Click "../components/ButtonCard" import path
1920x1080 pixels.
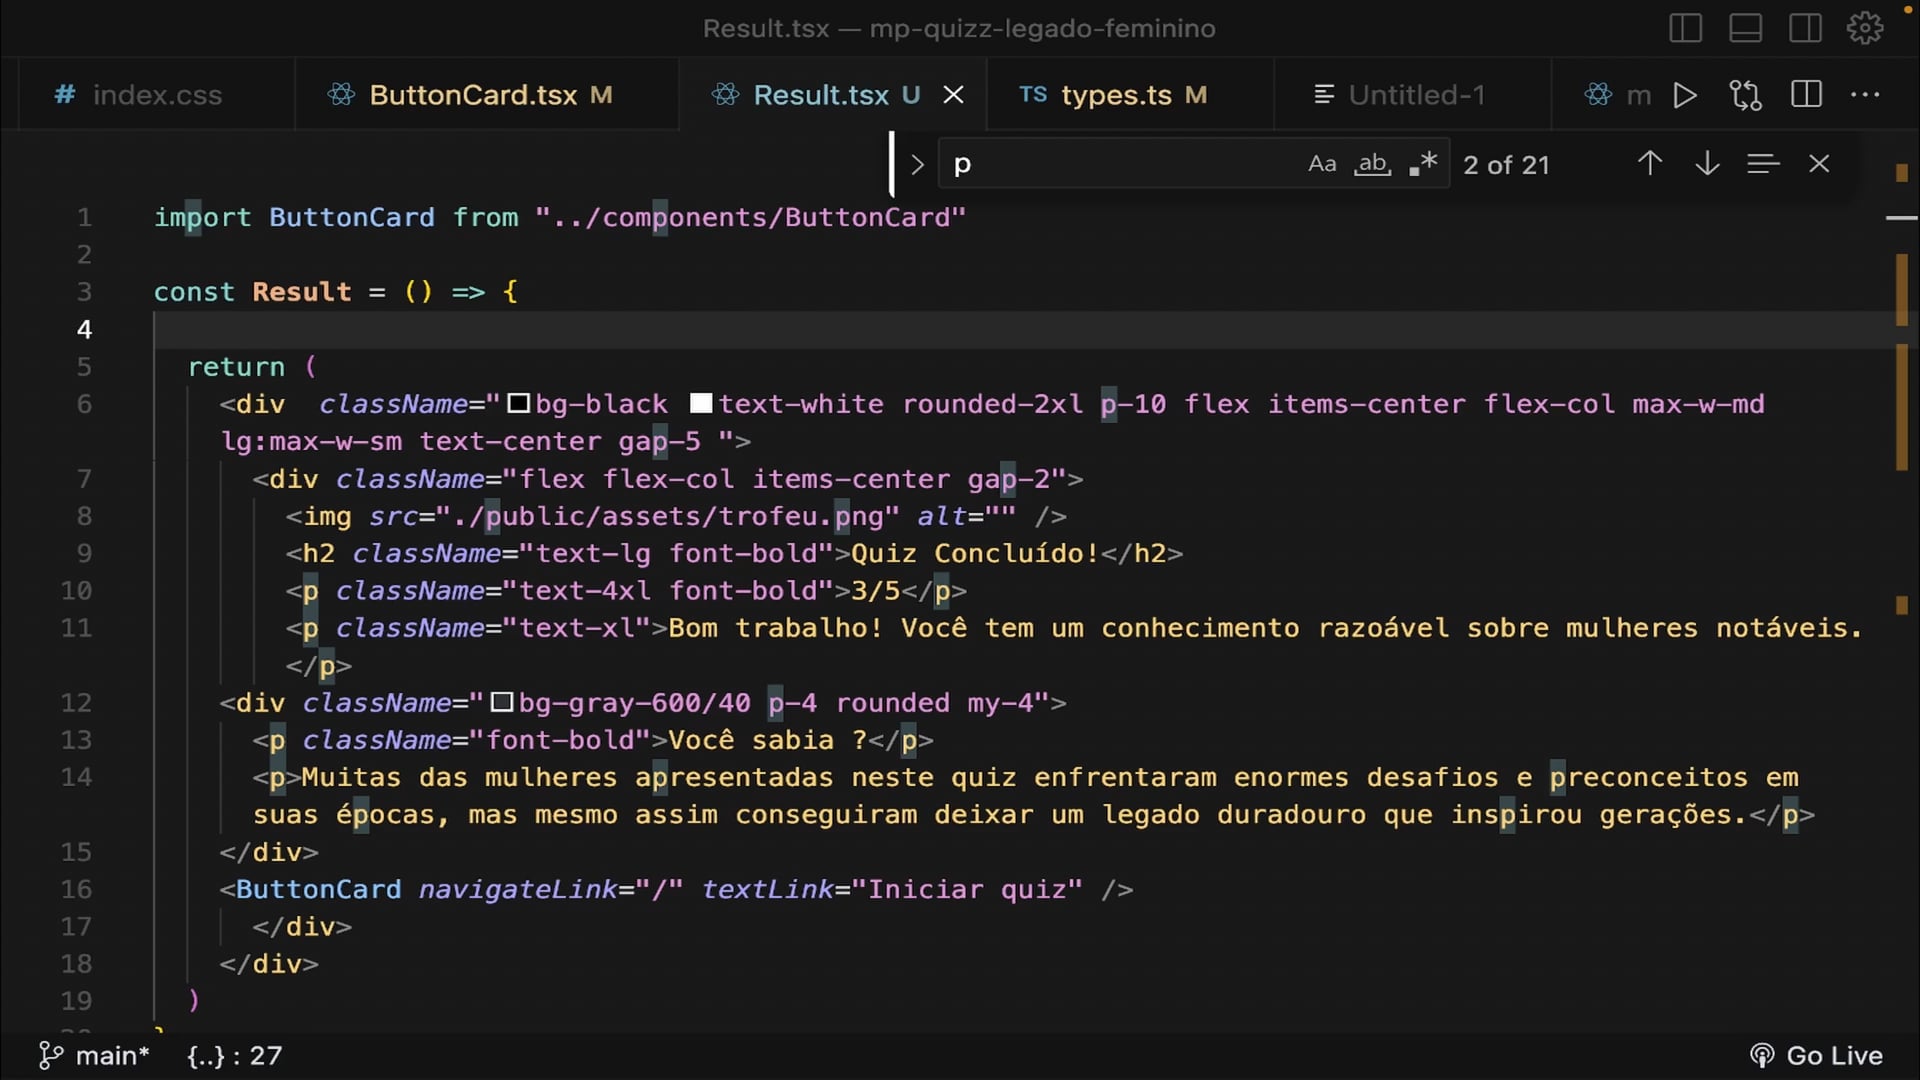coord(751,217)
